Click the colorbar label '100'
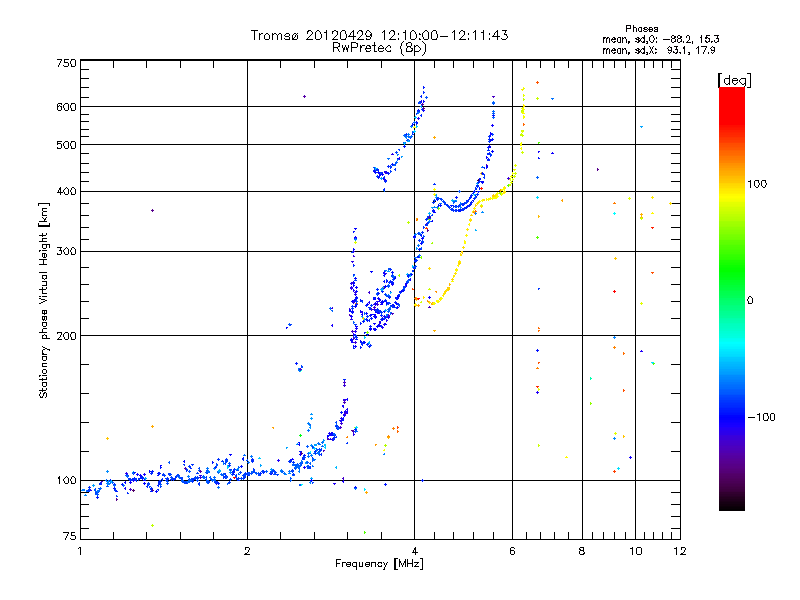 (x=757, y=184)
